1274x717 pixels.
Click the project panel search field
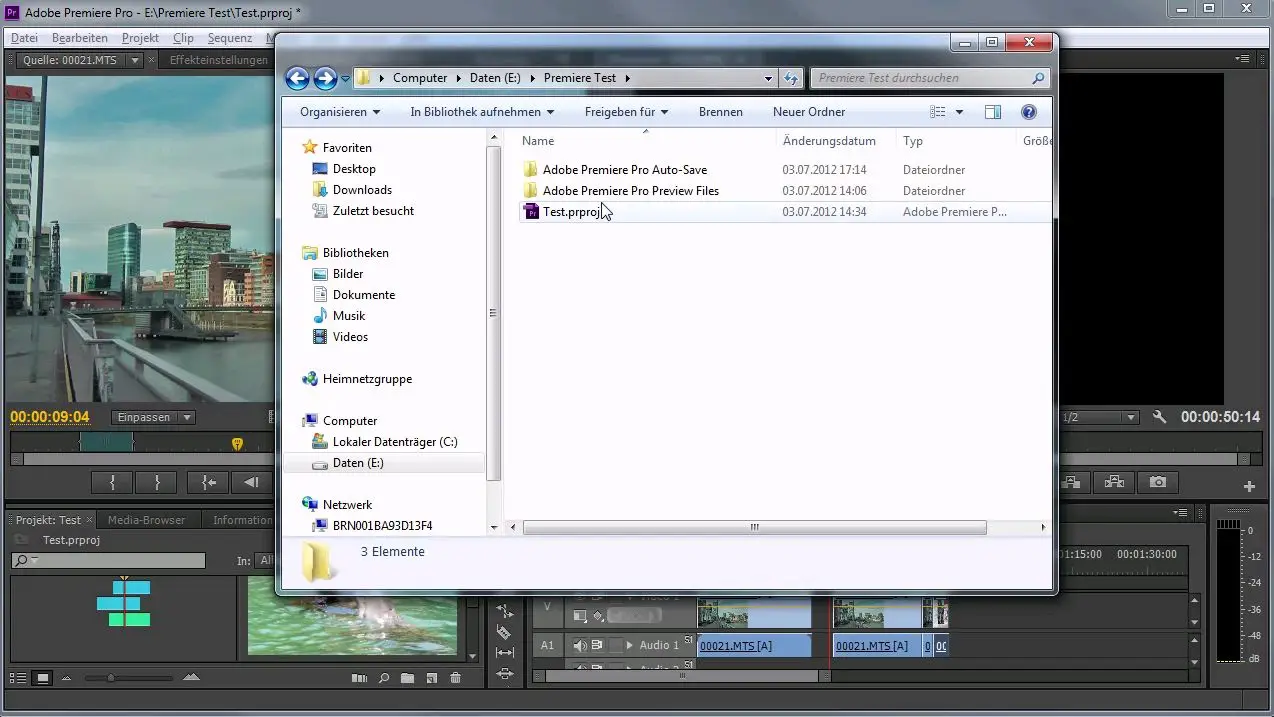tap(108, 561)
